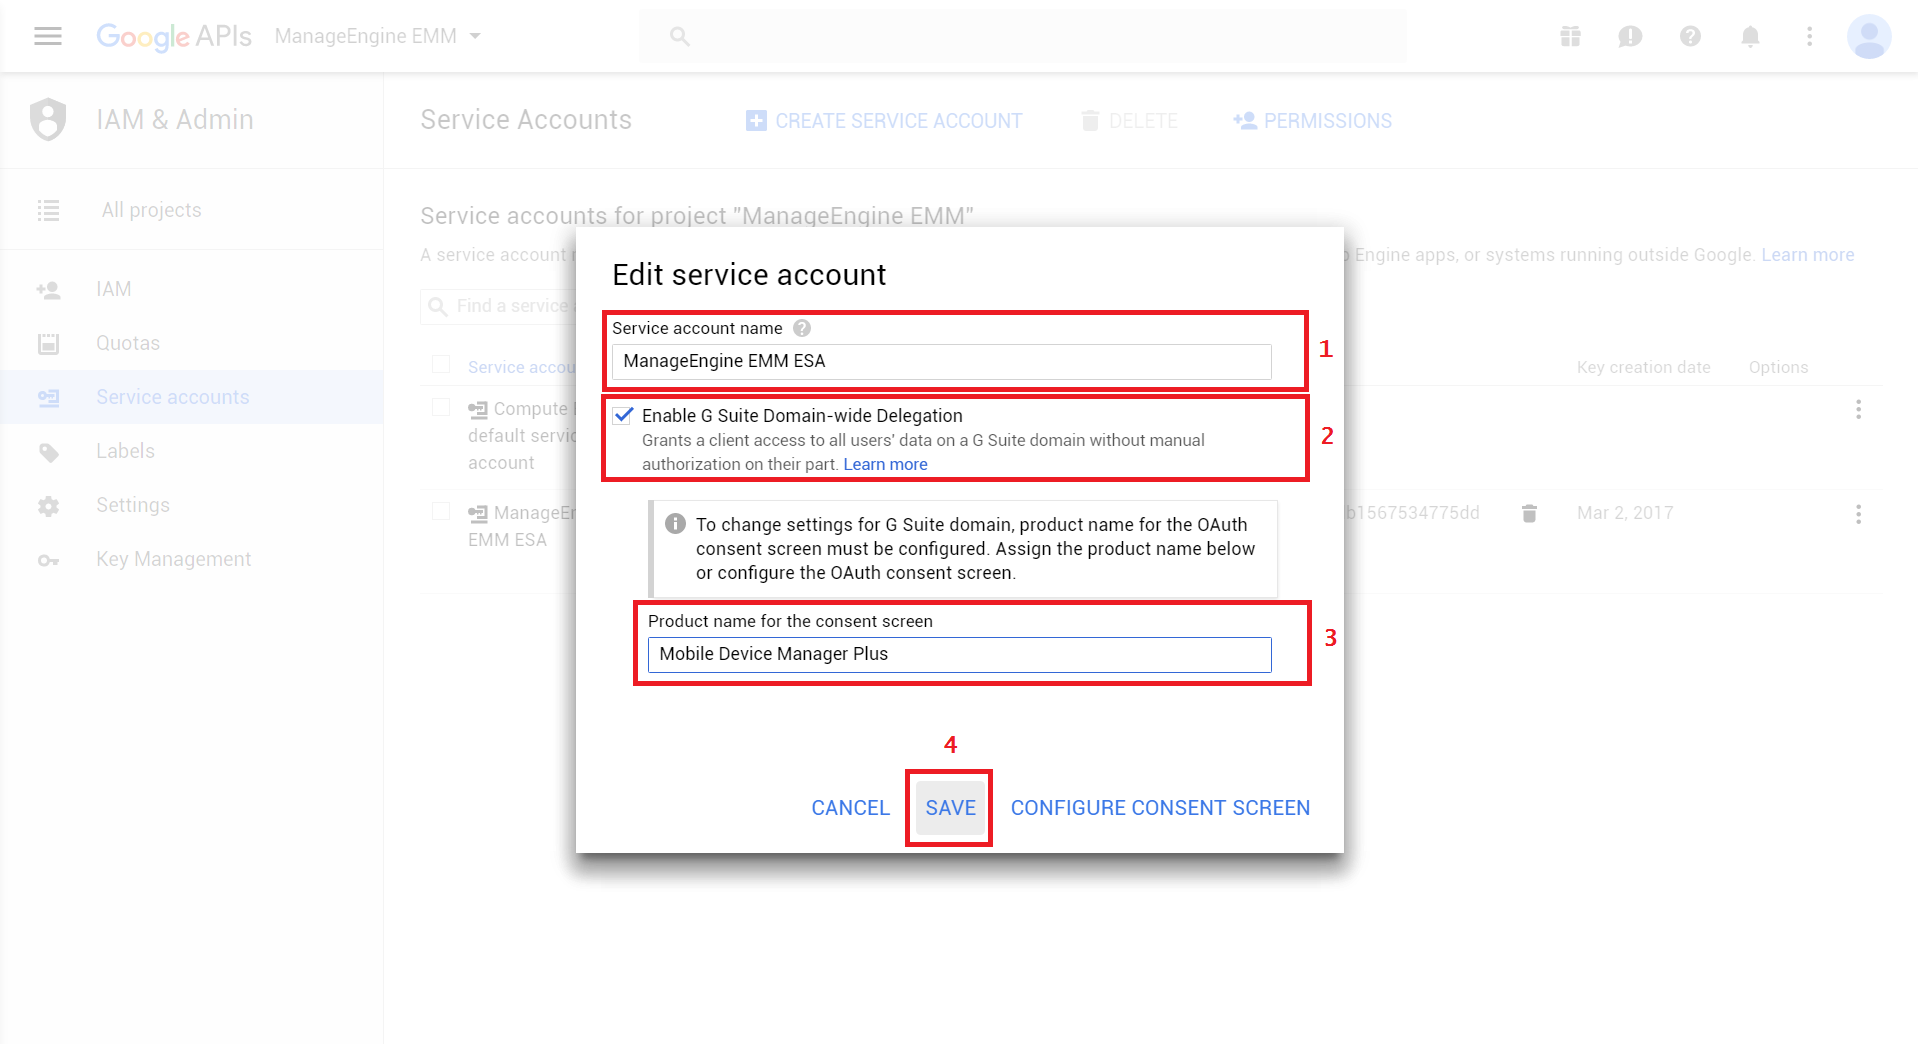Image resolution: width=1918 pixels, height=1044 pixels.
Task: Click CONFIGURE CONSENT SCREEN button
Action: pyautogui.click(x=1160, y=808)
